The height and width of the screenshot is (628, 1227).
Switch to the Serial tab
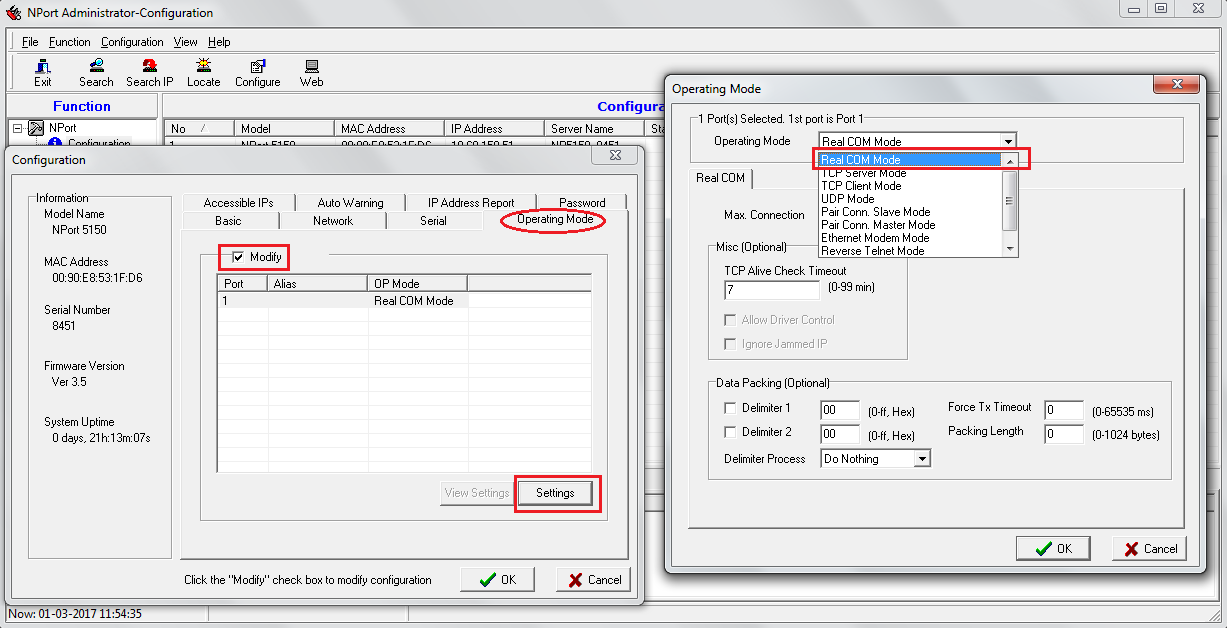point(433,221)
